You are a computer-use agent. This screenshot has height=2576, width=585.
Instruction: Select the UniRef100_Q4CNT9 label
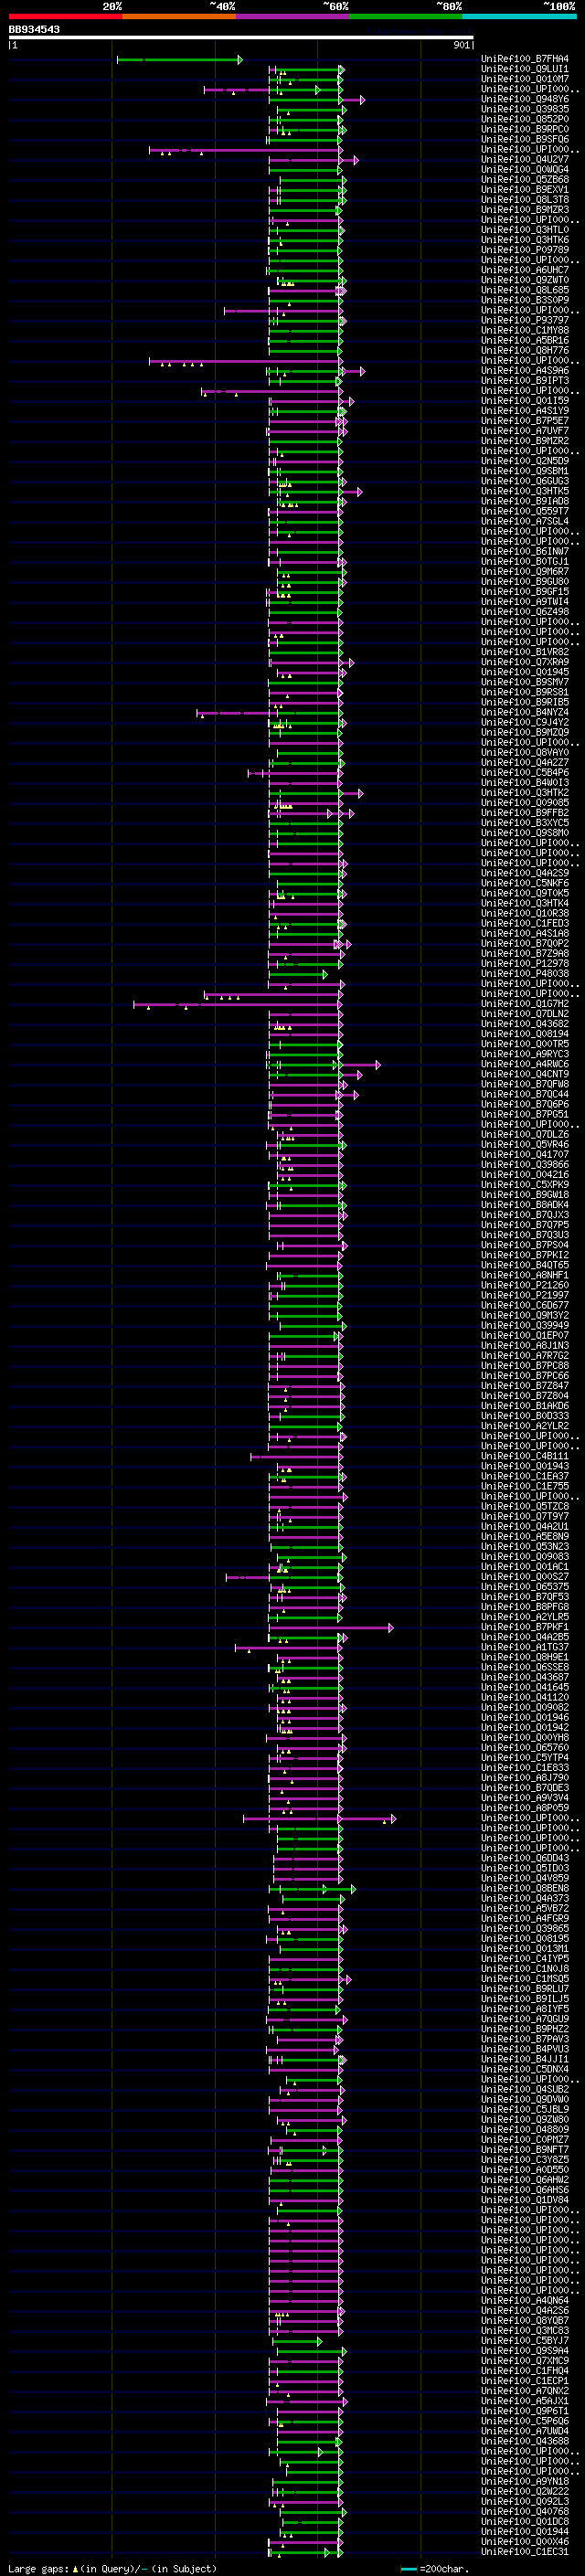click(524, 1075)
